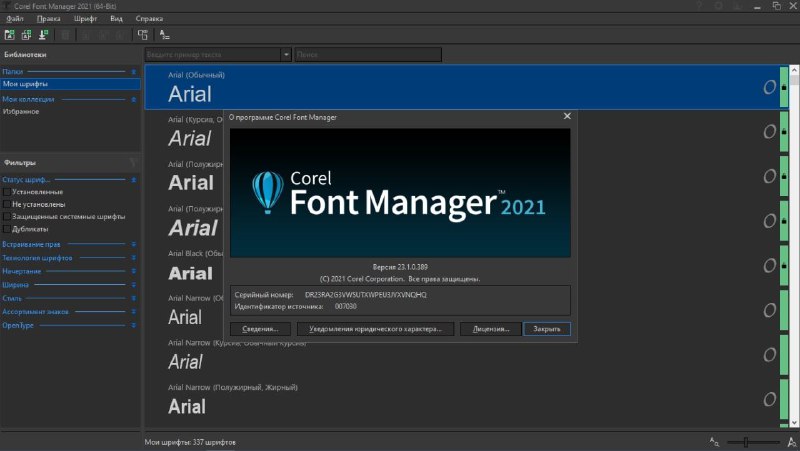Open the Вид menu
800x451 pixels.
pos(116,18)
